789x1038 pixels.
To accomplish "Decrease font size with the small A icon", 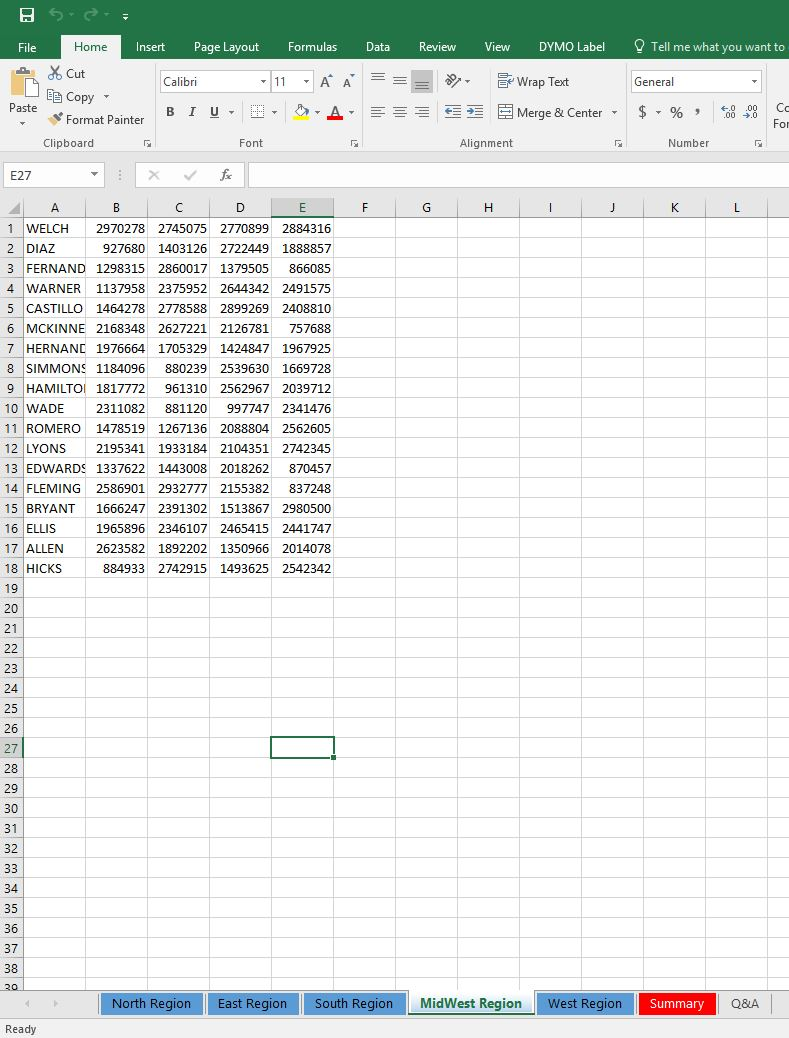I will tap(348, 81).
